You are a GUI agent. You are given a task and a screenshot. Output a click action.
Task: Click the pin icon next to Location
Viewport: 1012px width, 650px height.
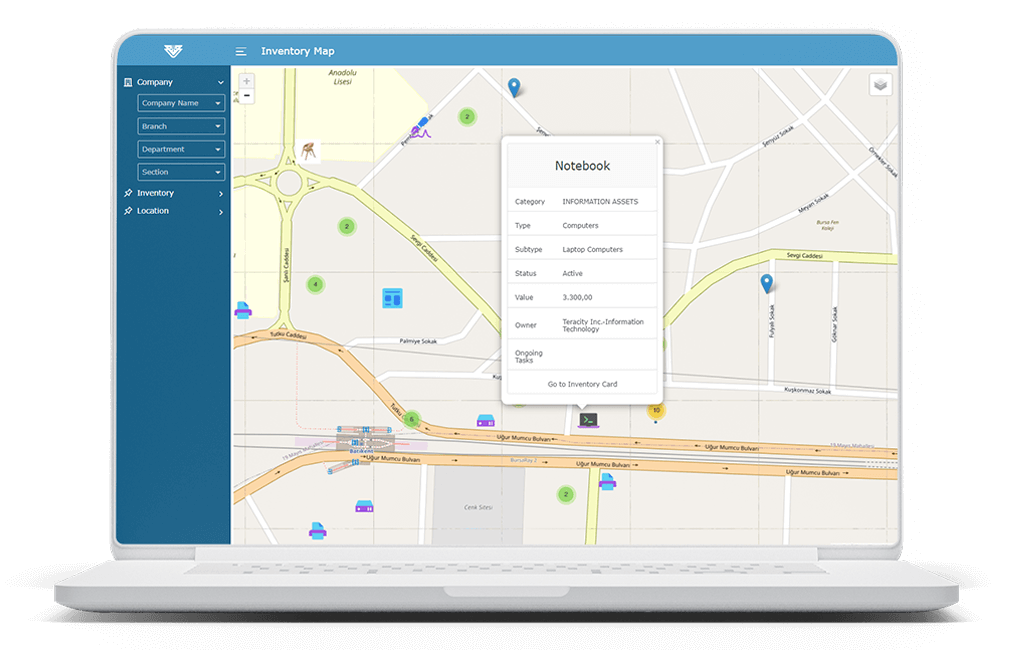128,211
